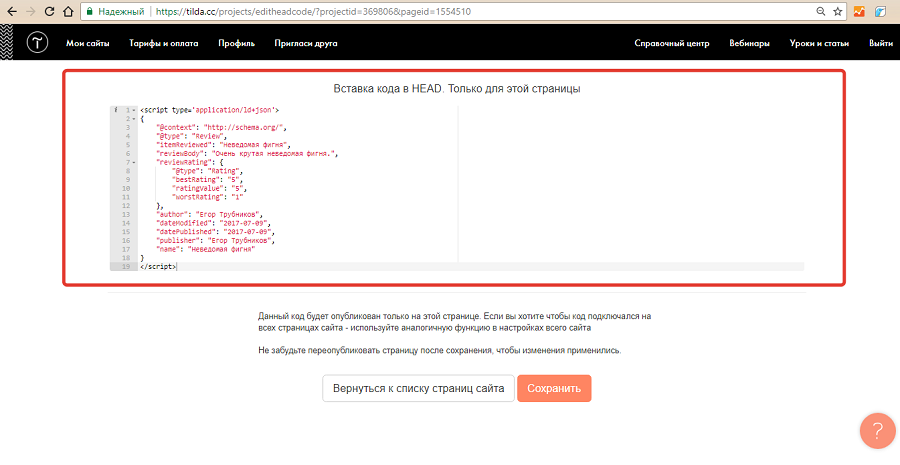Click the zoom magnifier icon in address bar
This screenshot has width=900, height=465.
coord(821,11)
